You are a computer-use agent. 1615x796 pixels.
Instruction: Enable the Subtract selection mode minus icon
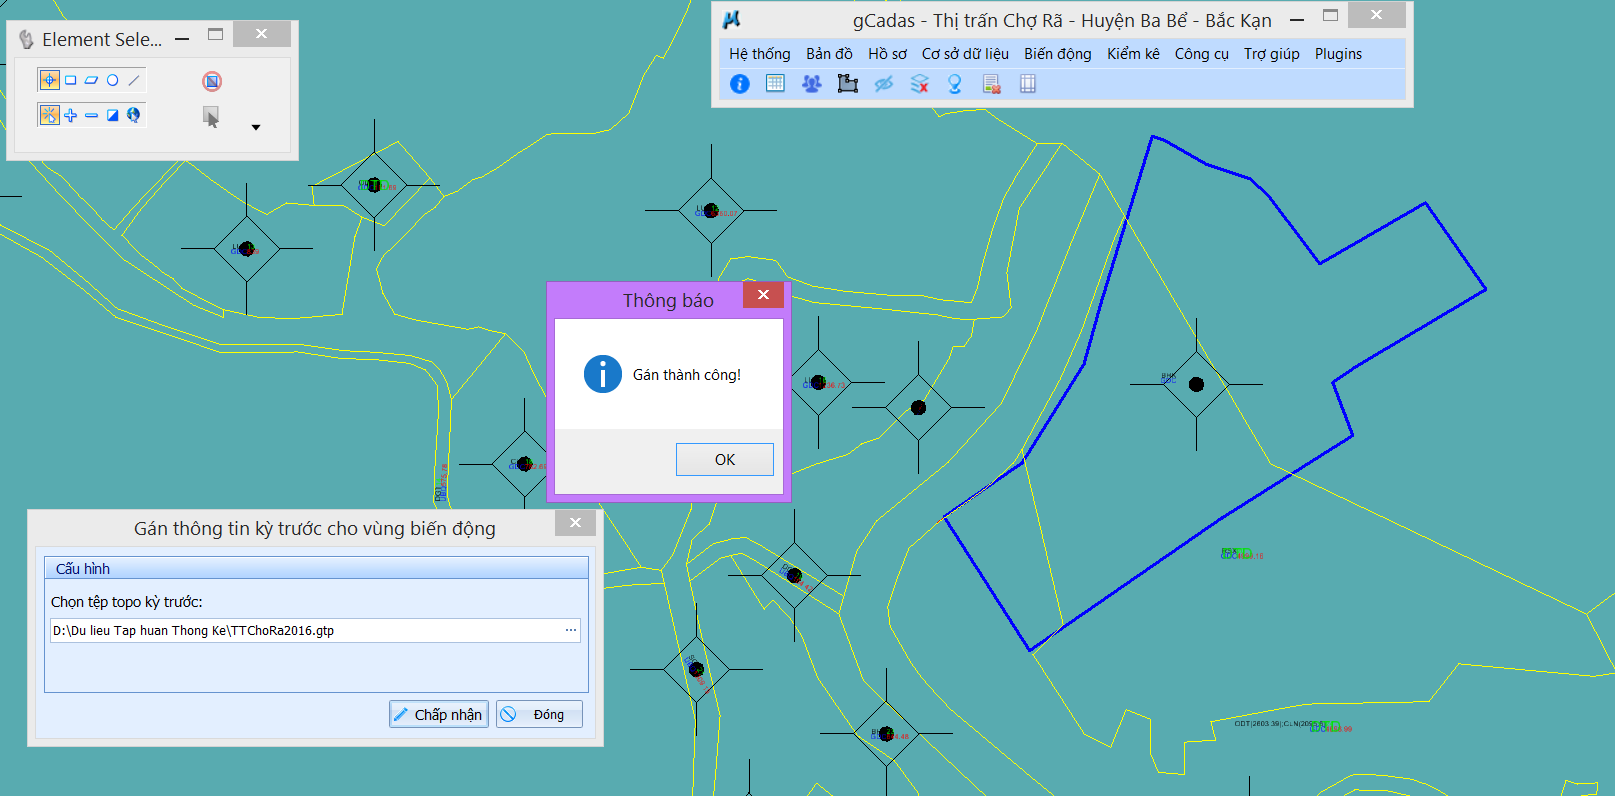(92, 115)
